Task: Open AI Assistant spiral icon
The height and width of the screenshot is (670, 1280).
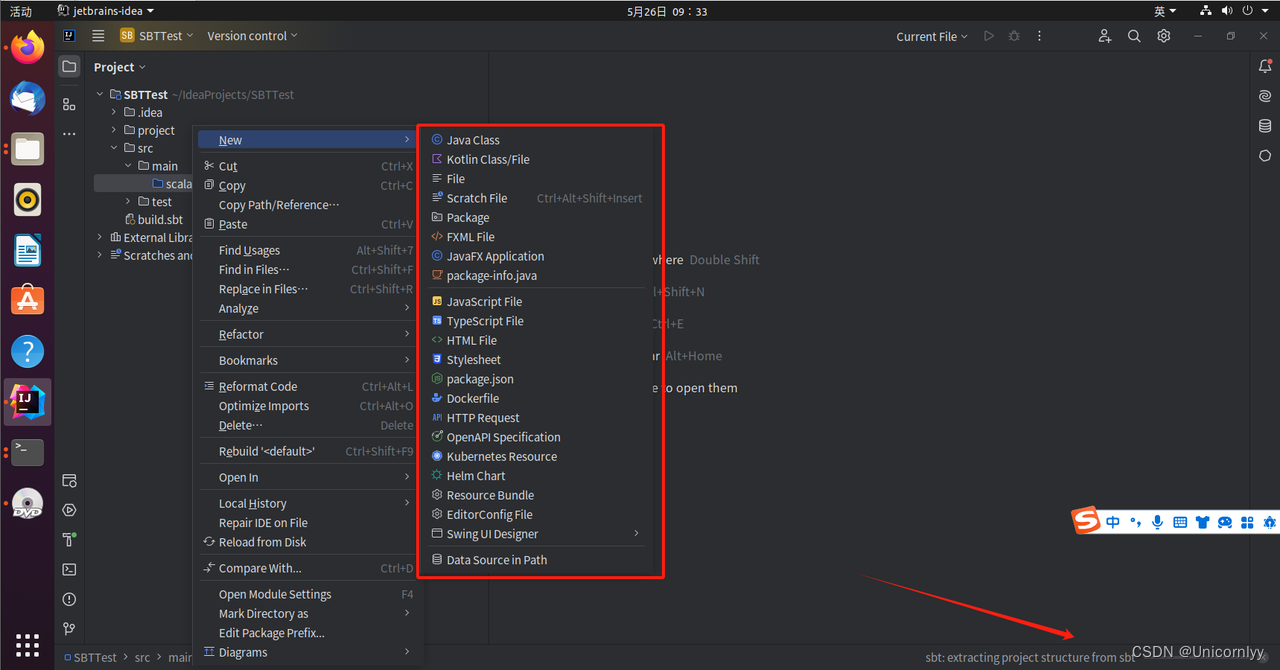Action: coord(1265,97)
